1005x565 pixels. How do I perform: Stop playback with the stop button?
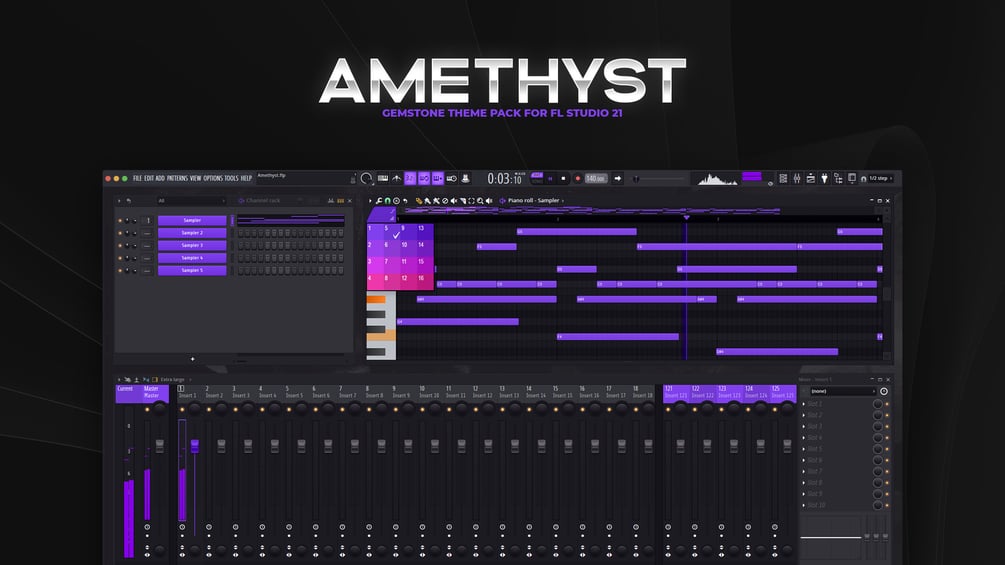pyautogui.click(x=563, y=179)
